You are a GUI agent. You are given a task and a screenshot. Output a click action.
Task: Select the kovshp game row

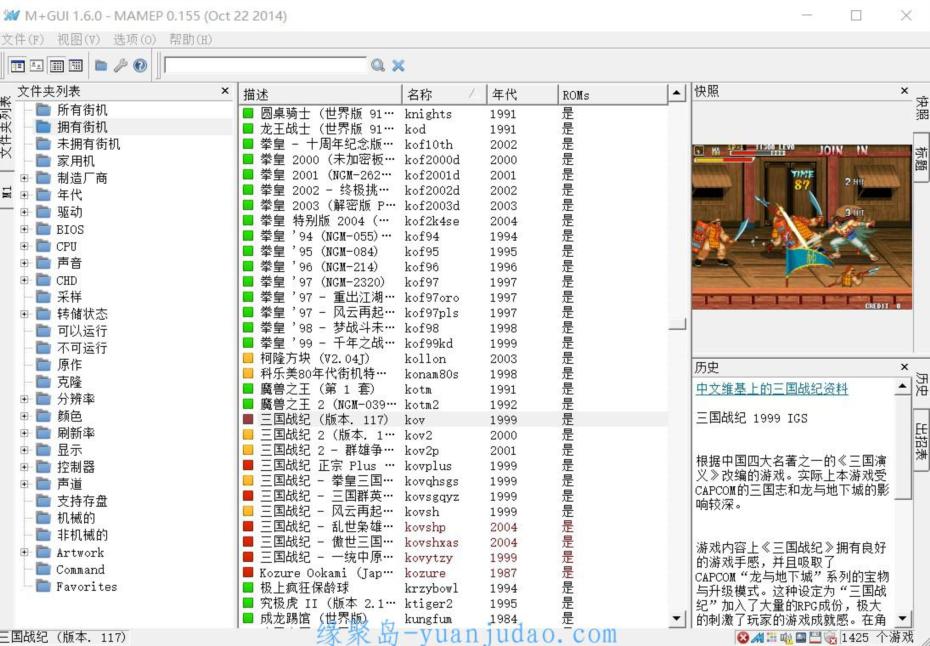(454, 527)
